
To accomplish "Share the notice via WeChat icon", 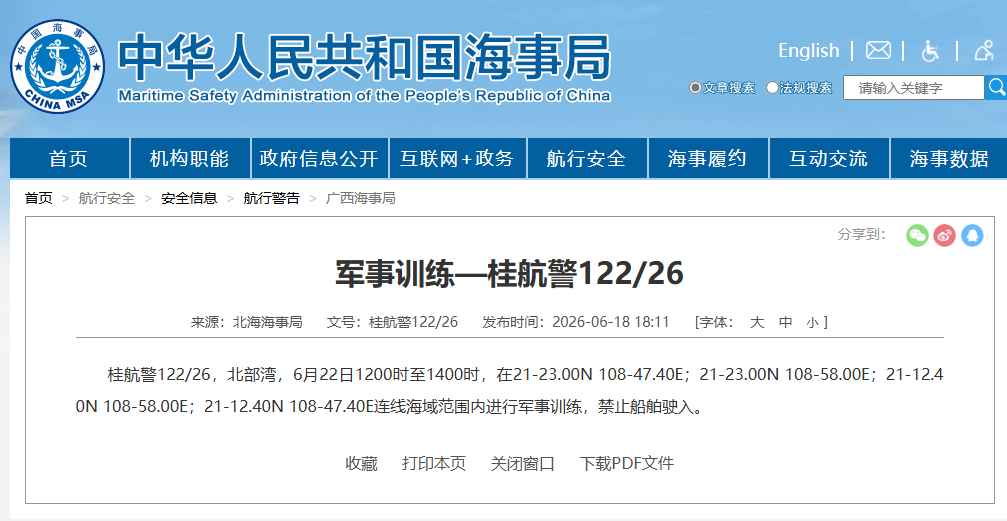I will click(x=917, y=235).
